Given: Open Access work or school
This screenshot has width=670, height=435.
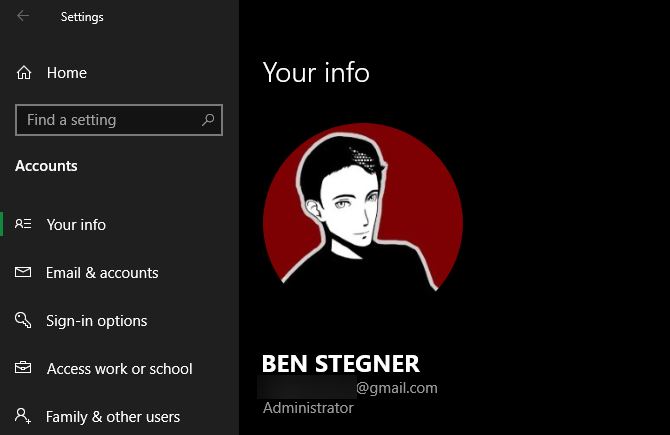Looking at the screenshot, I should (120, 369).
